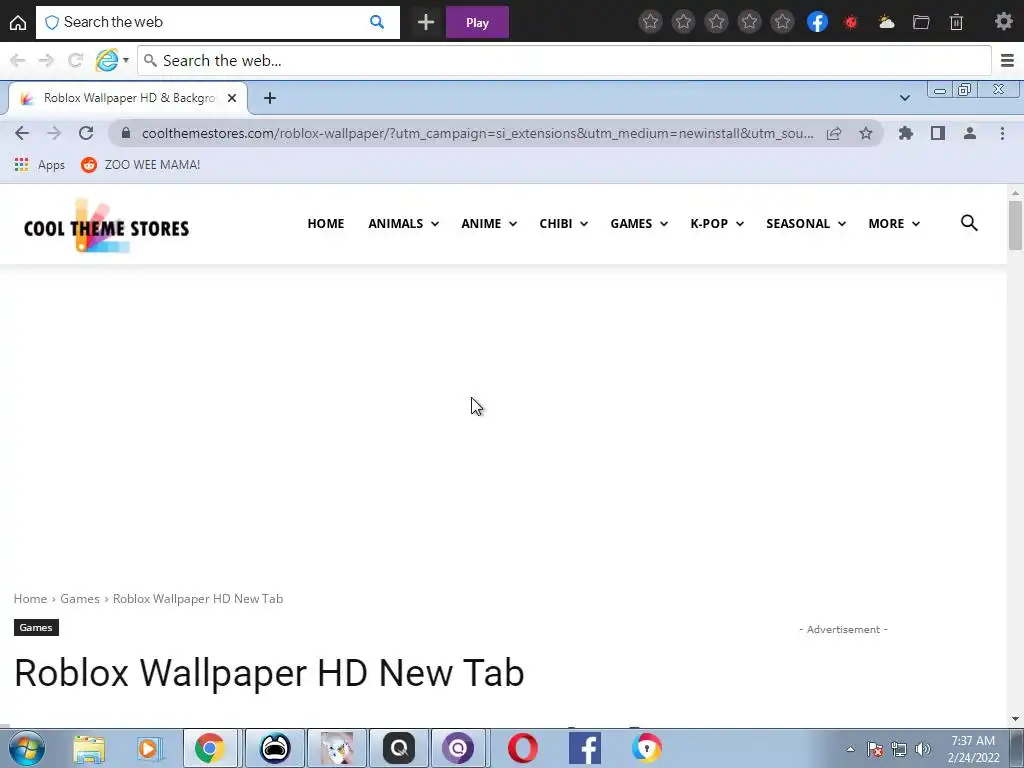Open Chrome profile icon
Viewport: 1024px width, 768px height.
click(x=970, y=133)
